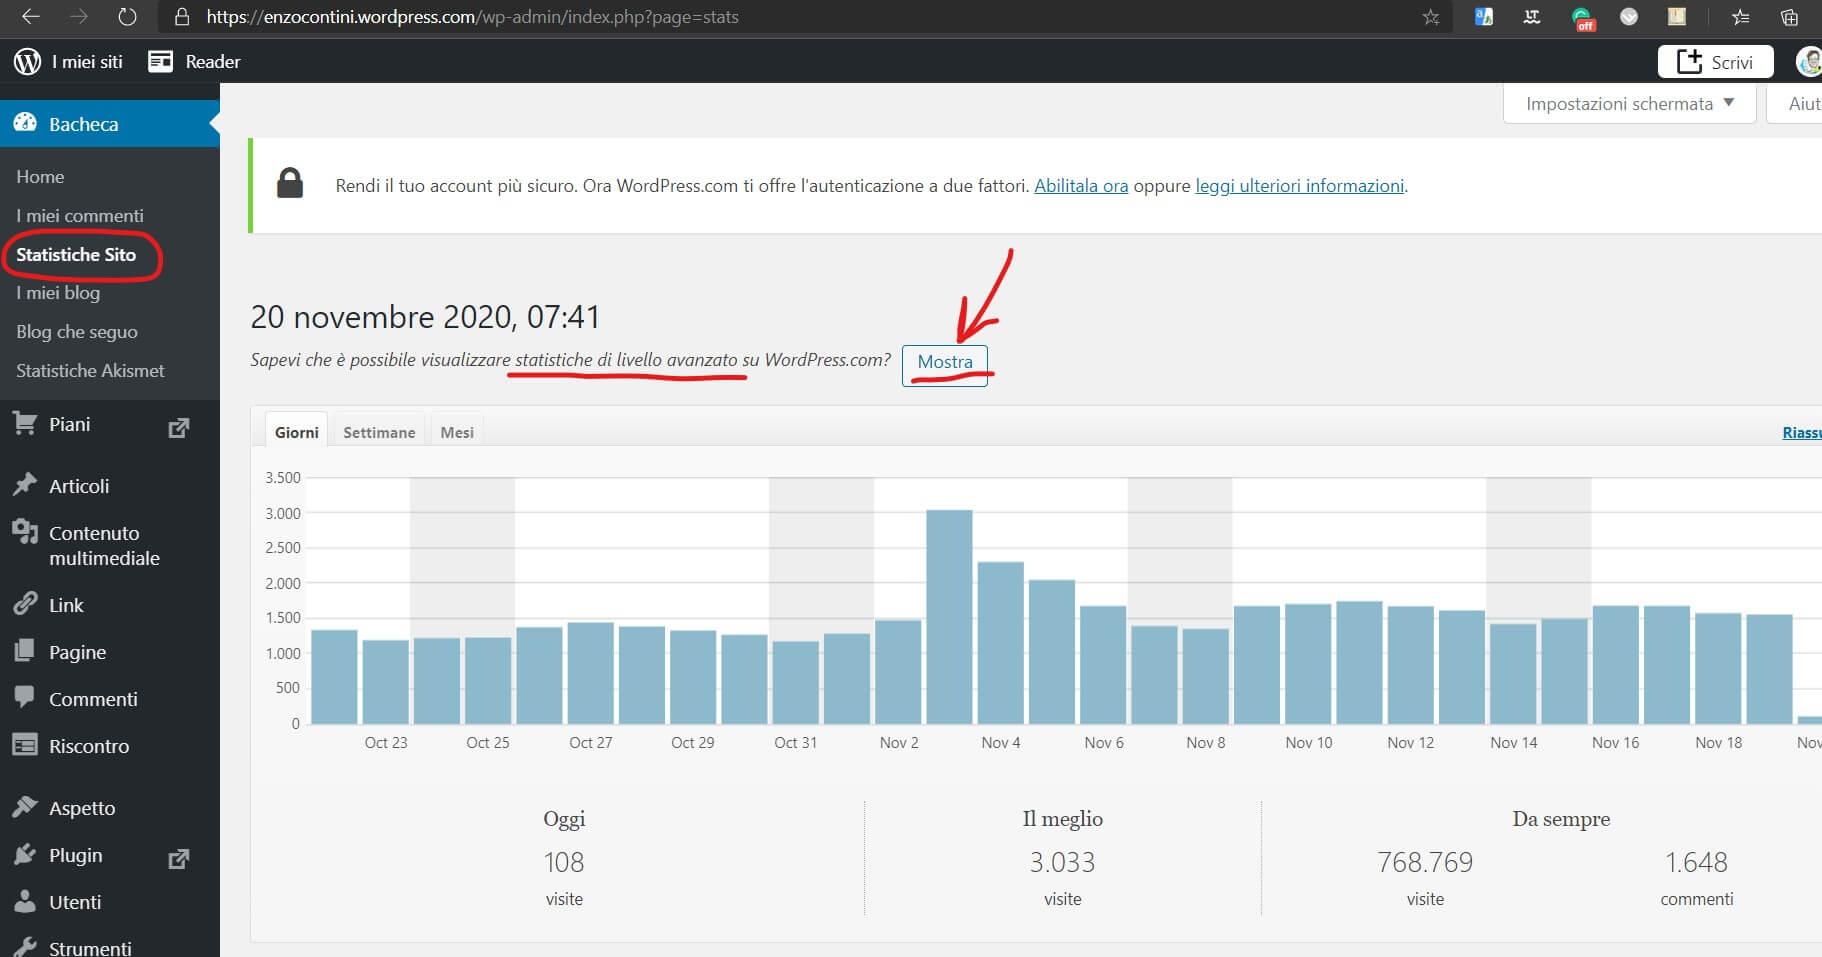Open Piani external link icon
Viewport: 1822px width, 957px height.
179,428
